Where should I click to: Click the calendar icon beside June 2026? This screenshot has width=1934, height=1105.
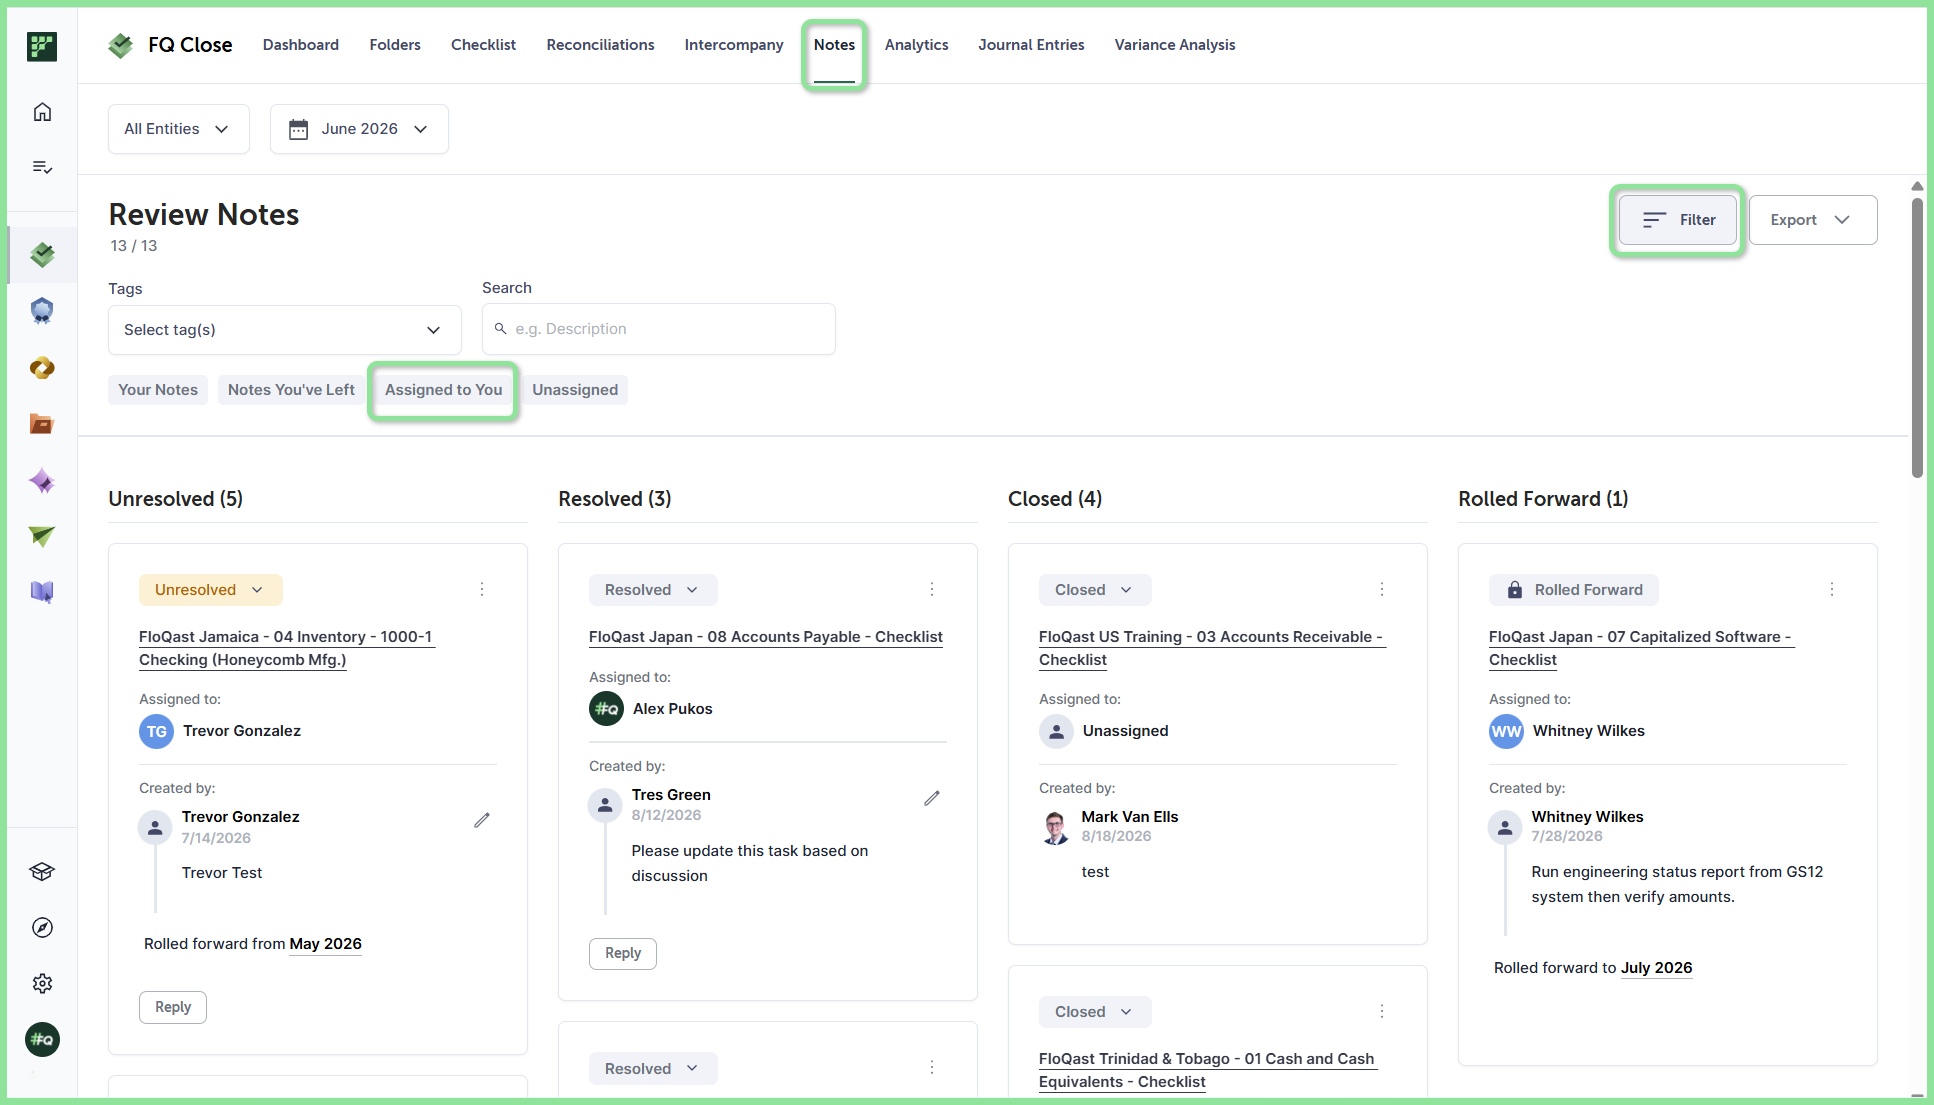(x=298, y=129)
